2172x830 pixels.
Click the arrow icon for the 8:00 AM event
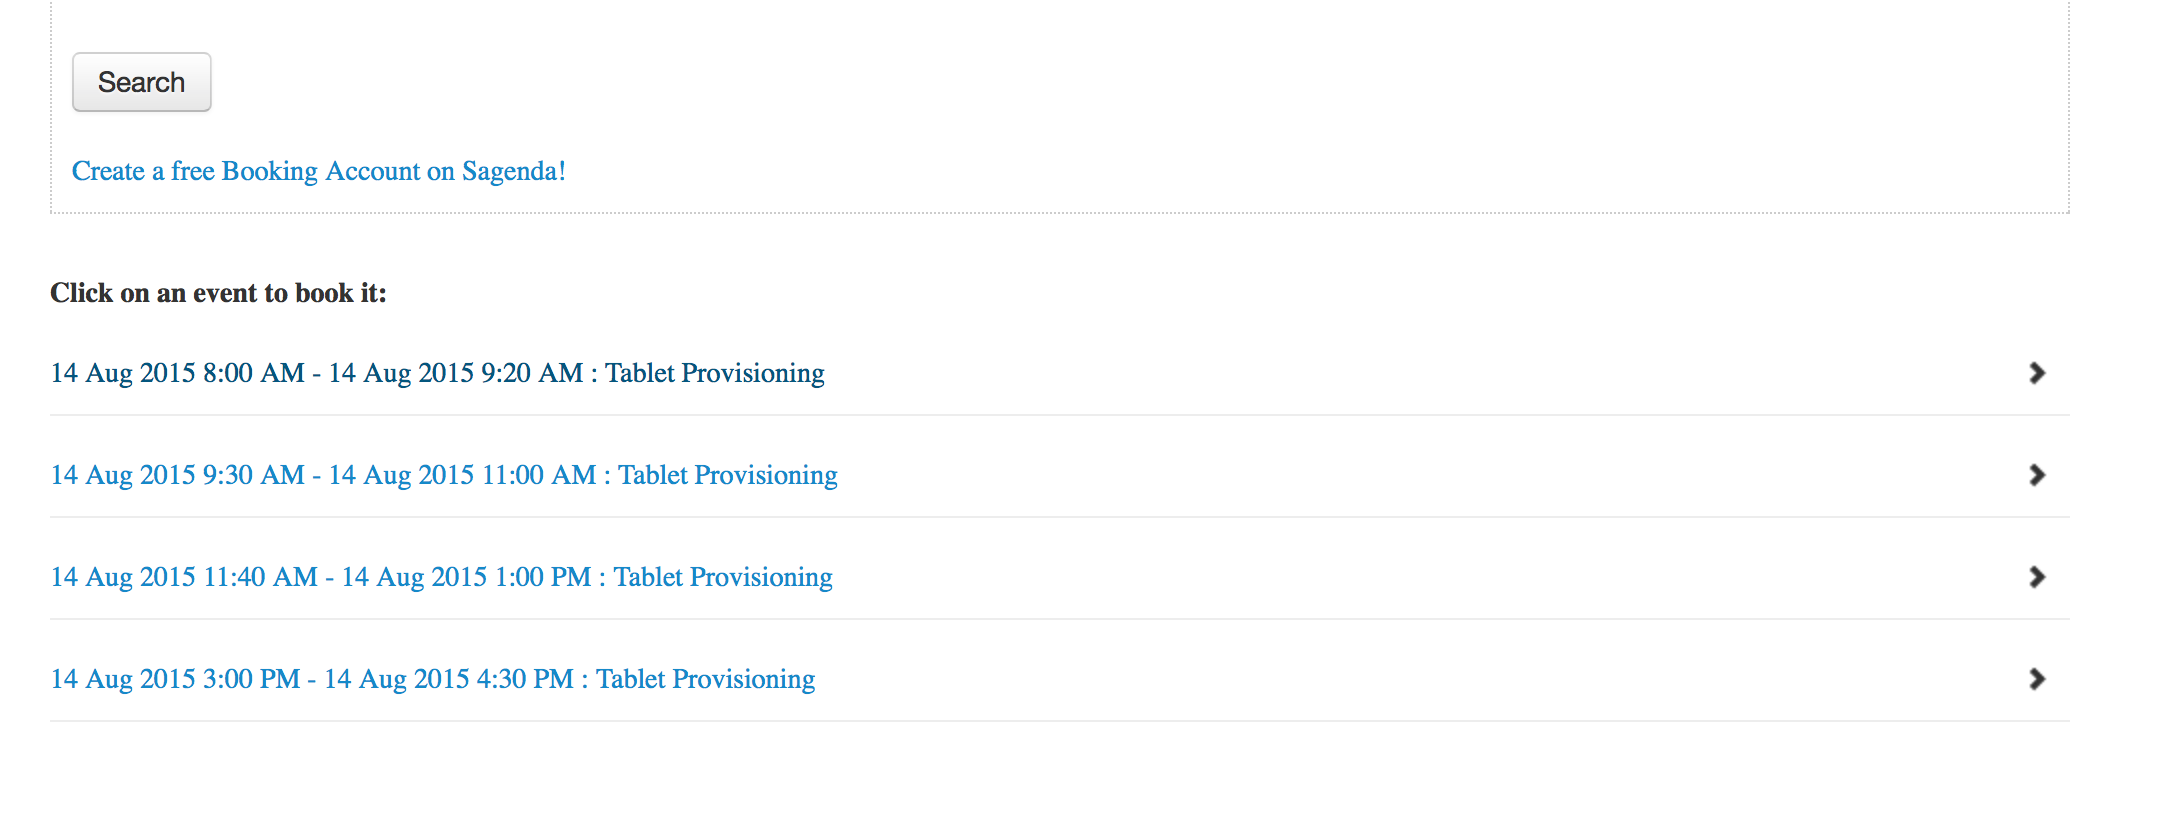point(2036,373)
